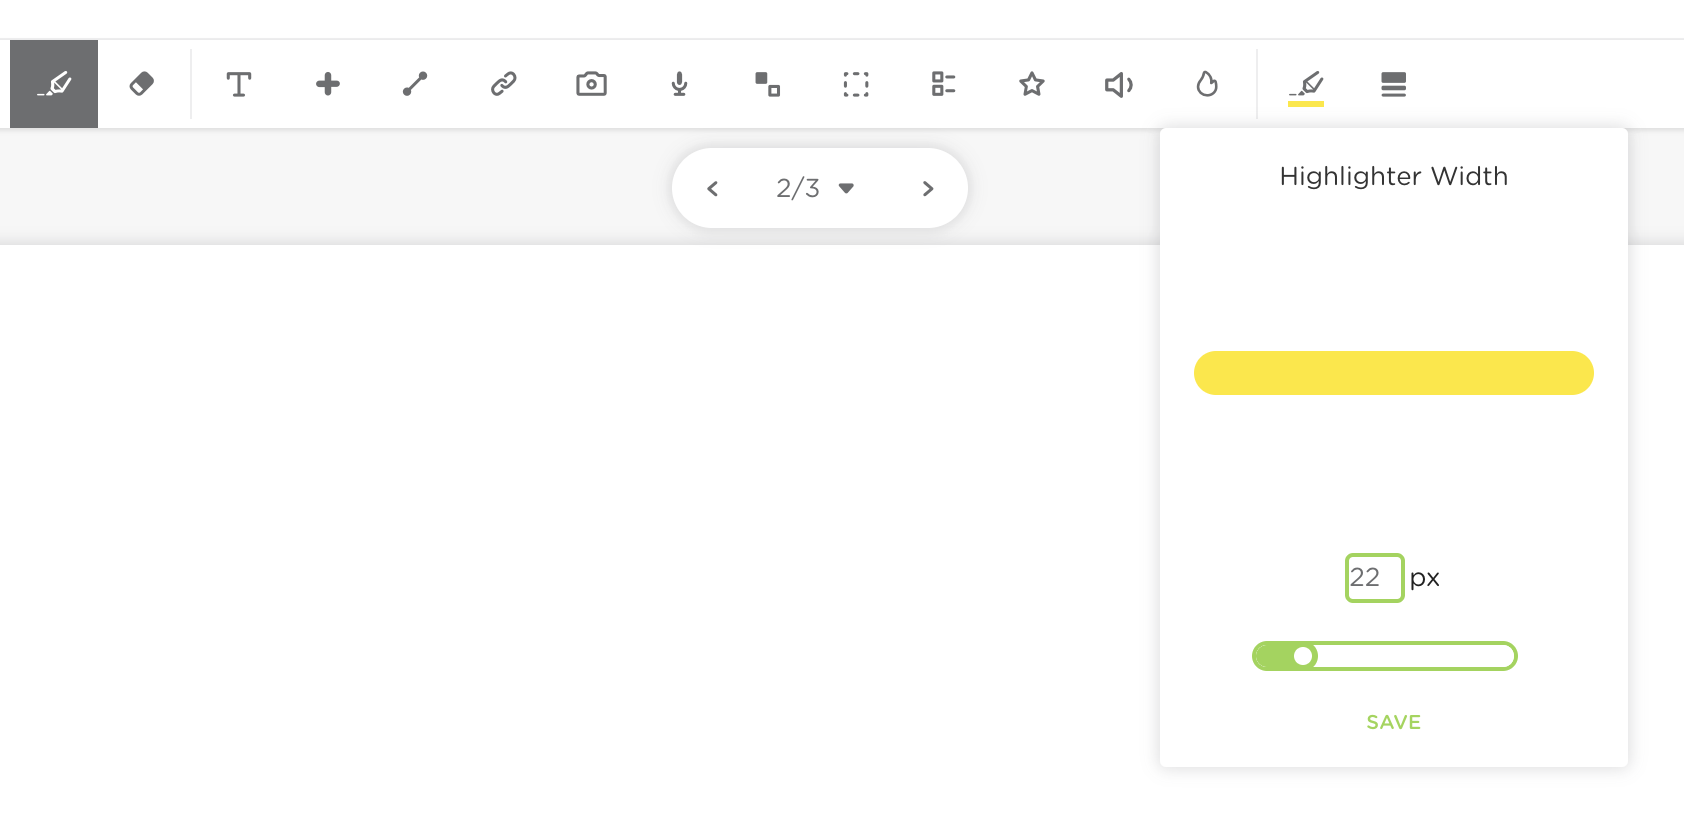Click the plus add icon
Screen dimensions: 1684x826
[327, 84]
